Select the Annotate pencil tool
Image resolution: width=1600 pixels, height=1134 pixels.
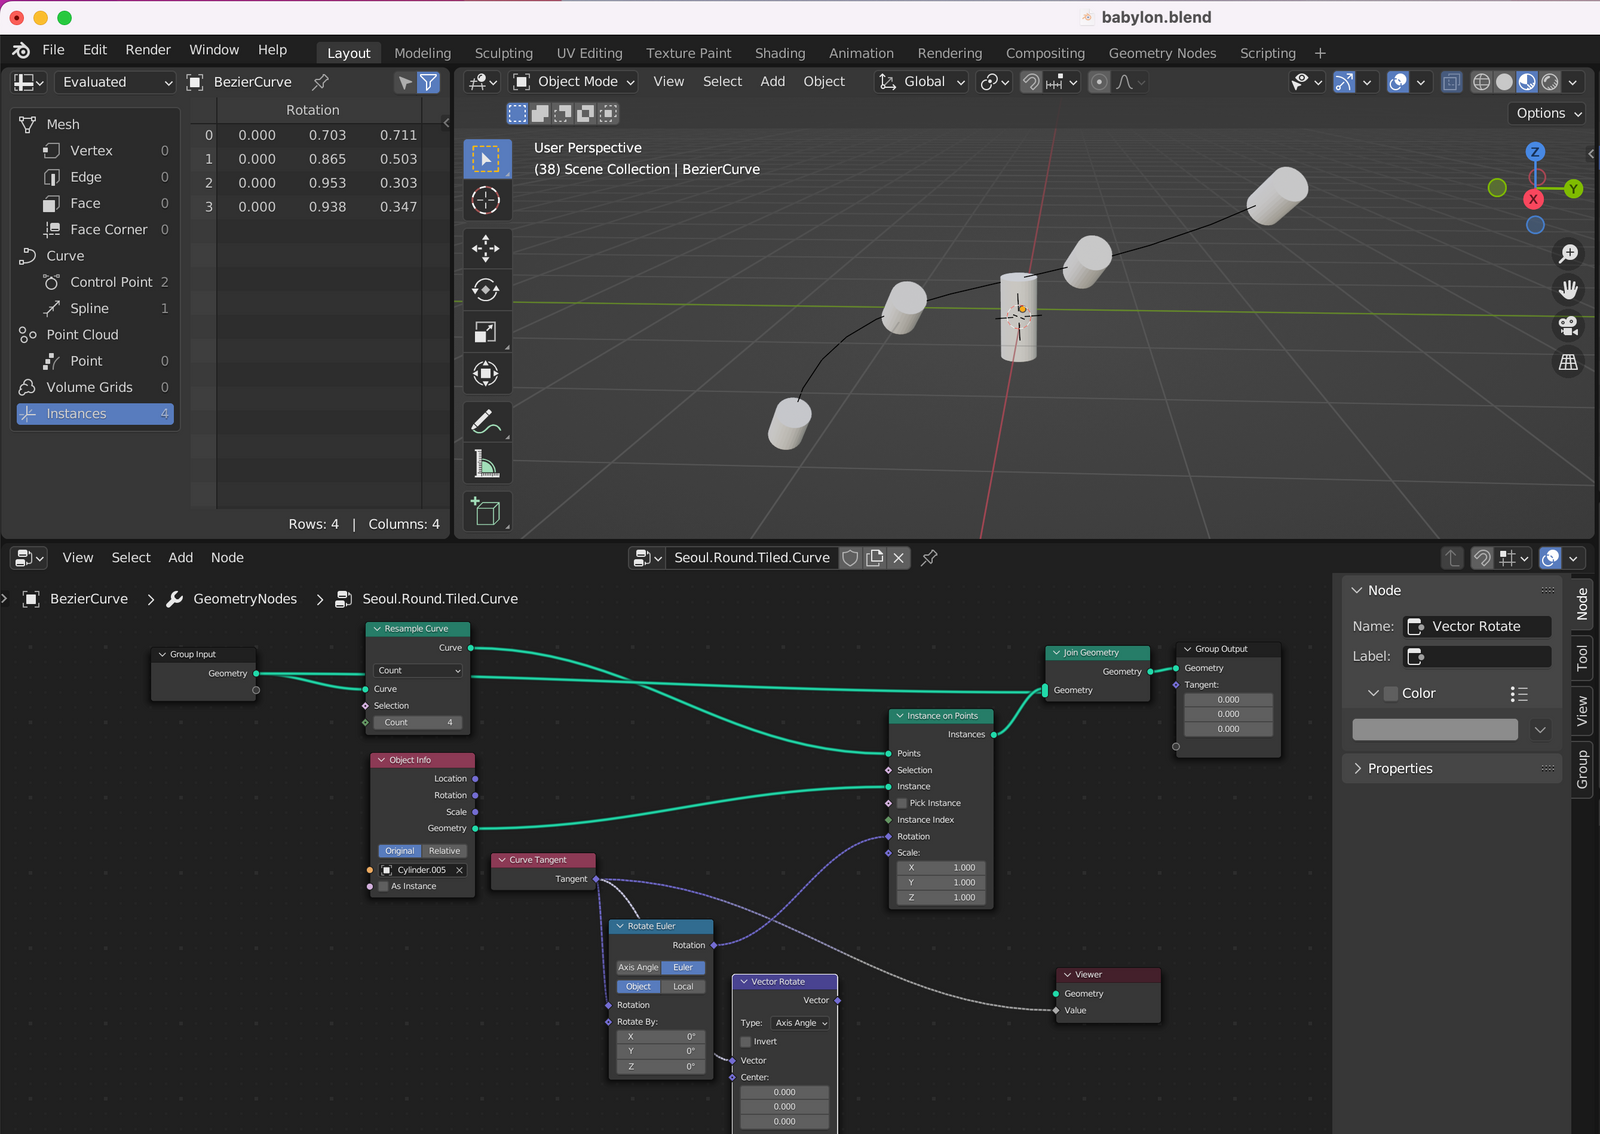tap(486, 422)
